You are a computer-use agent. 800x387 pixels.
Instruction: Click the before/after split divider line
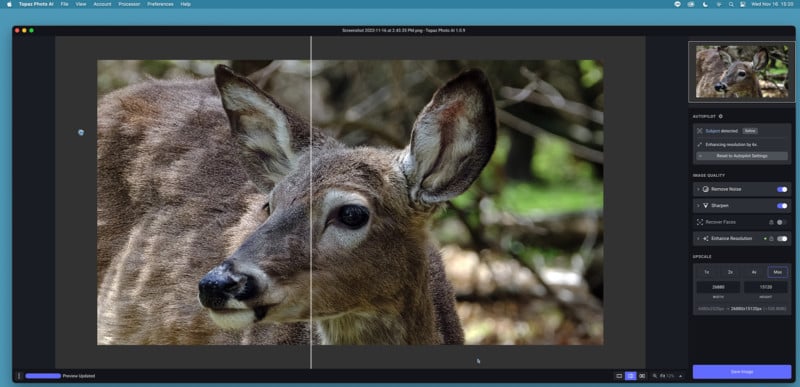tap(311, 202)
